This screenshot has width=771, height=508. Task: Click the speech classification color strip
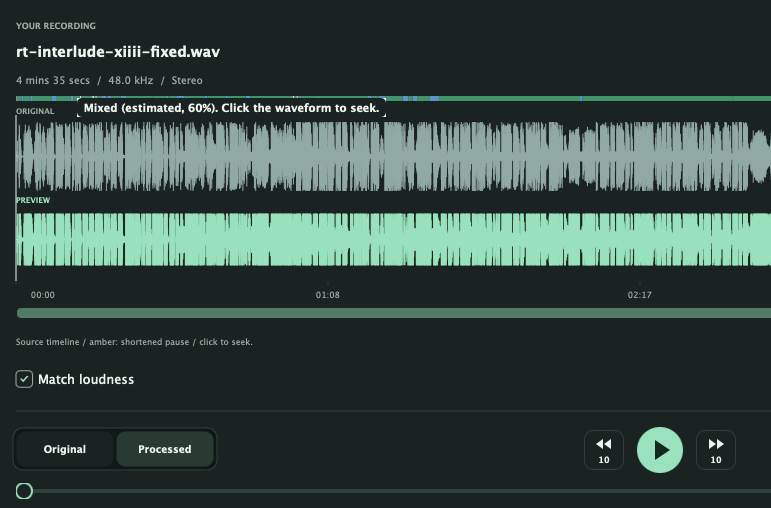(393, 98)
